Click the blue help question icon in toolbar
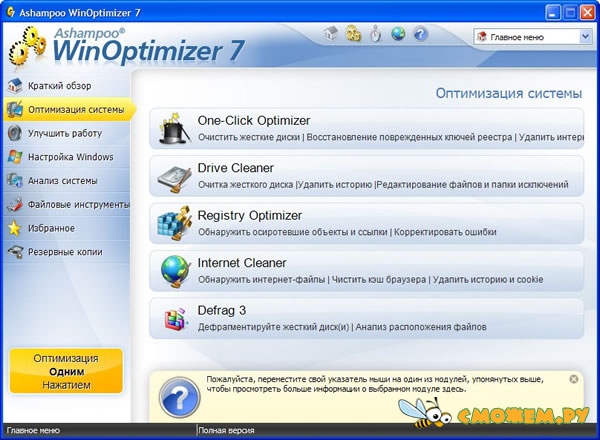Image resolution: width=600 pixels, height=440 pixels. [x=420, y=34]
